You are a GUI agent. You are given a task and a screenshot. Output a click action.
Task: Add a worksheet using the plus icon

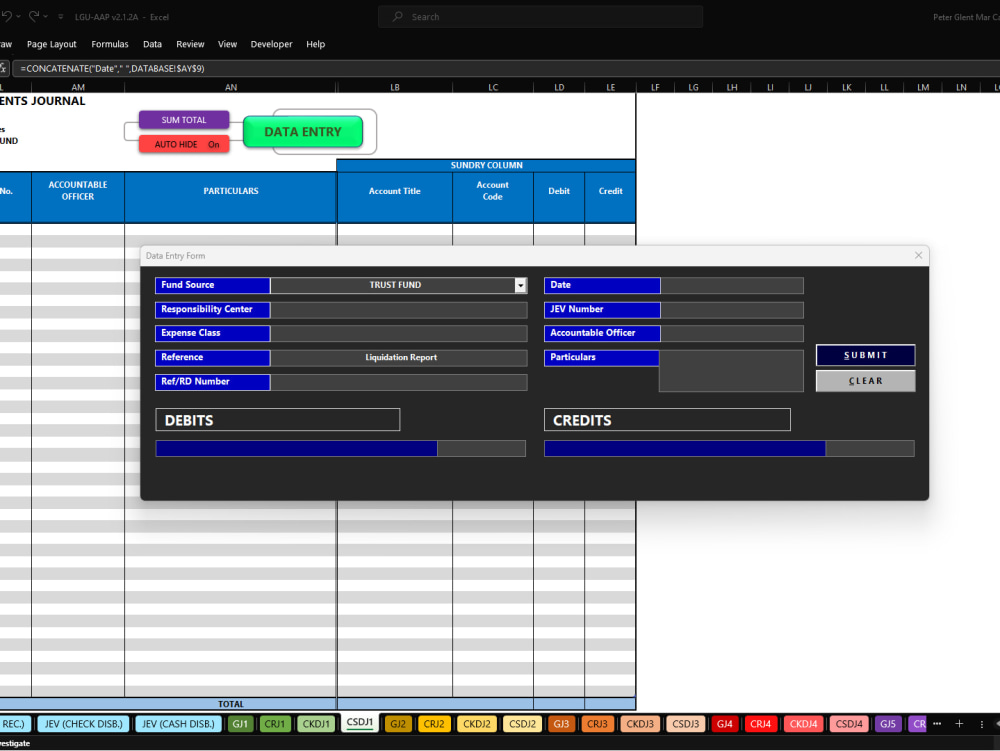tap(958, 723)
